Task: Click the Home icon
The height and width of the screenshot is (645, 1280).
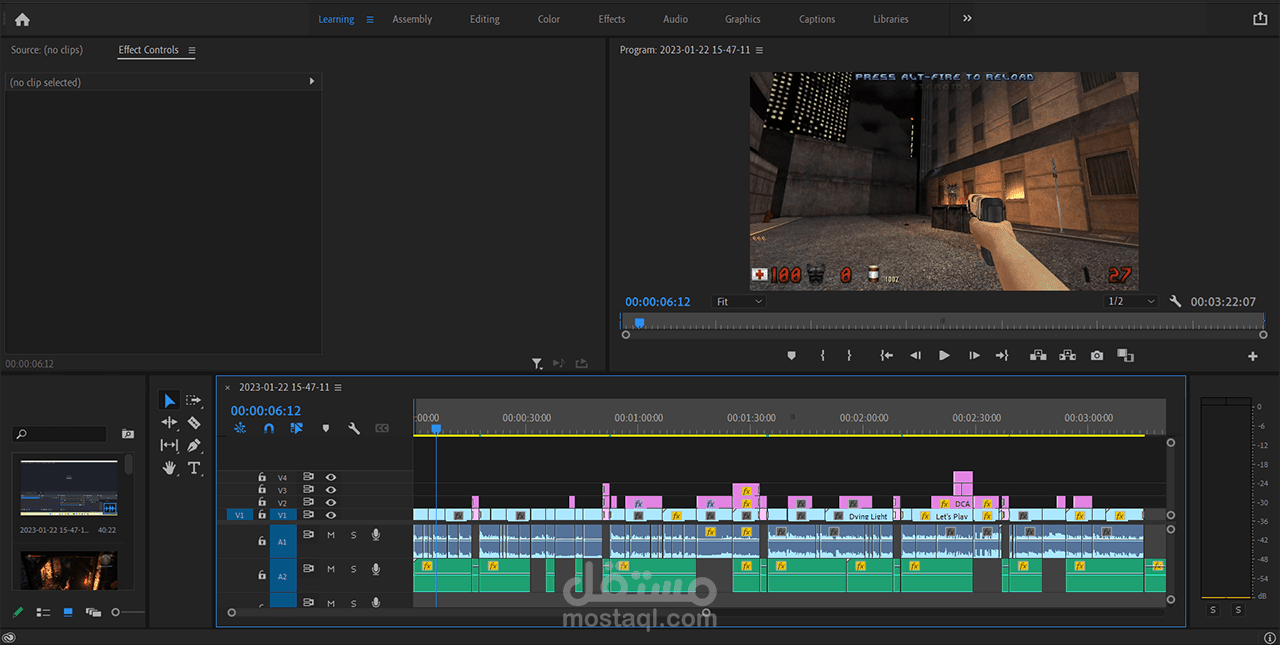Action: click(22, 19)
